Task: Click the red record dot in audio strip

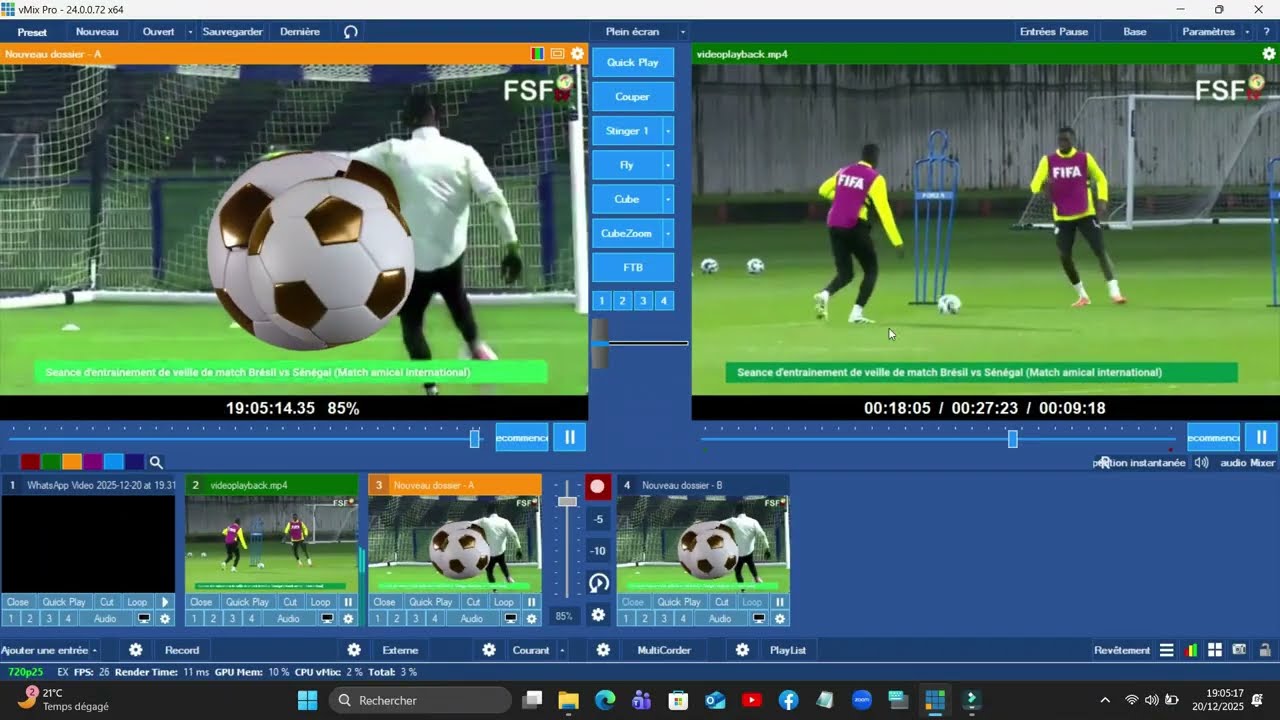Action: (x=597, y=487)
